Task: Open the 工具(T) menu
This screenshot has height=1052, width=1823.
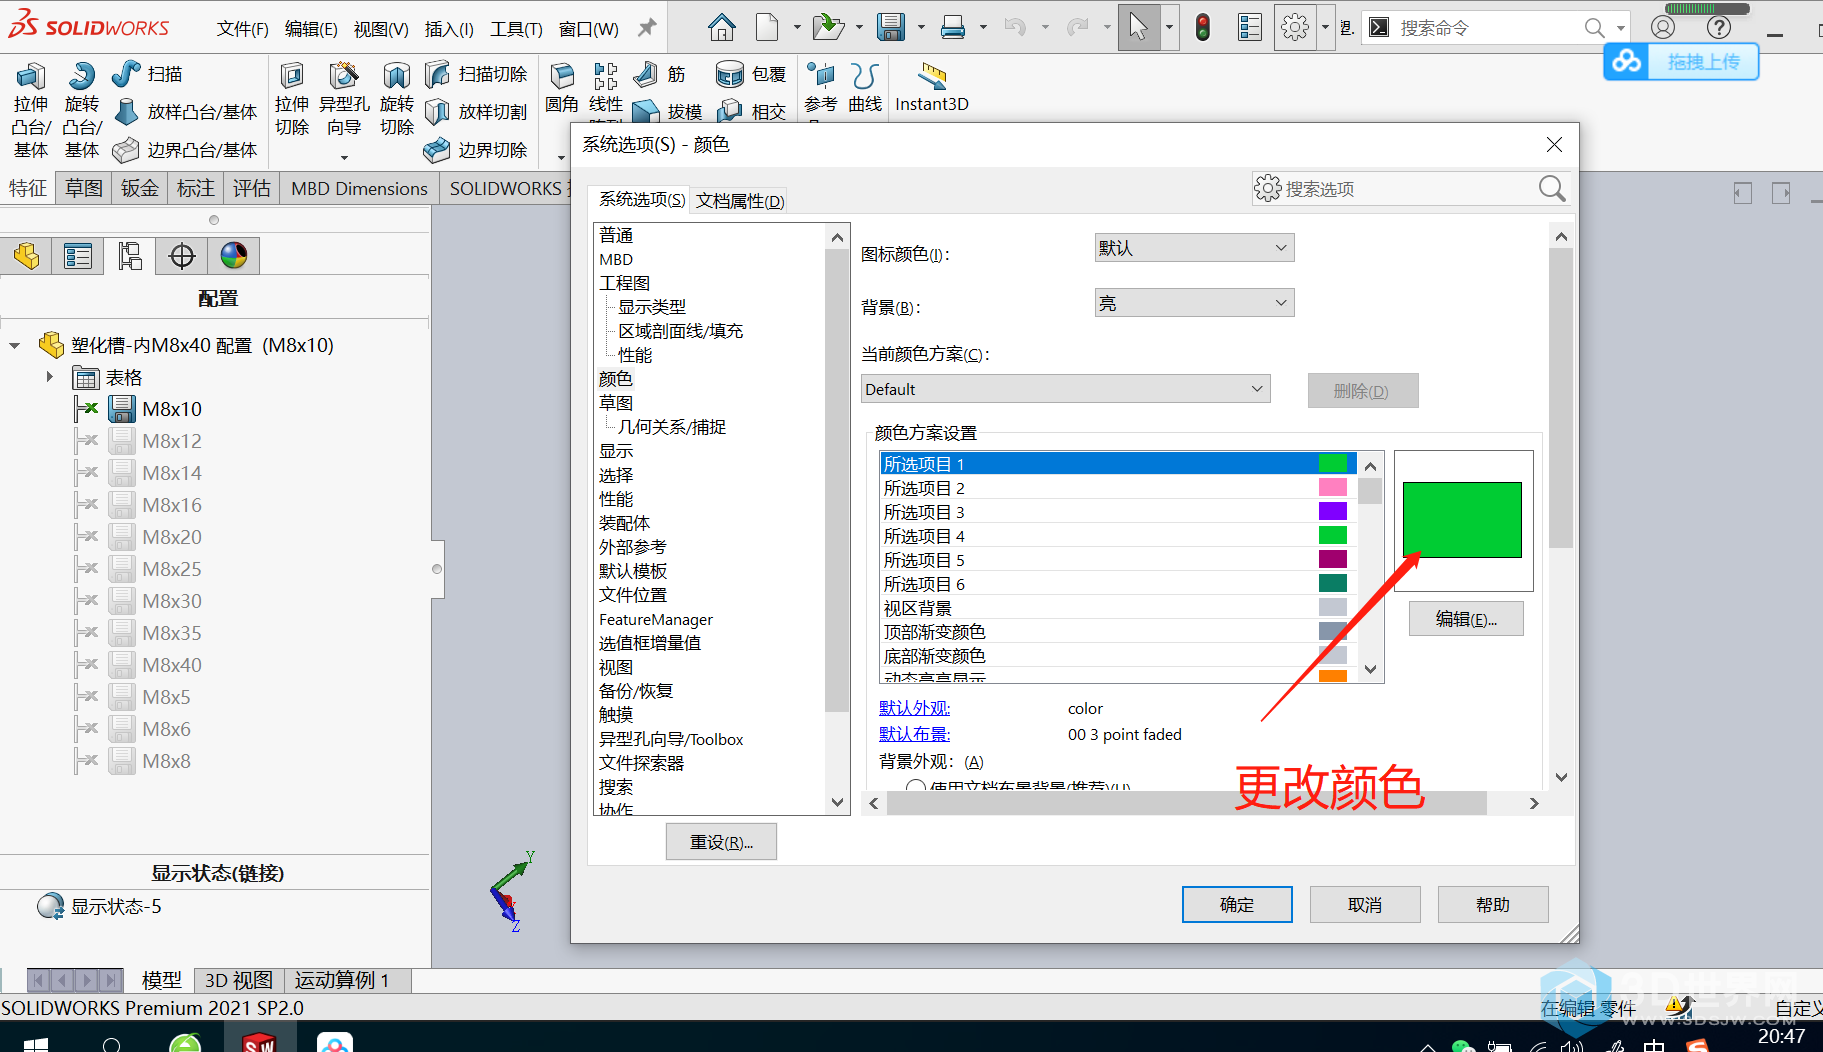Action: 516,29
